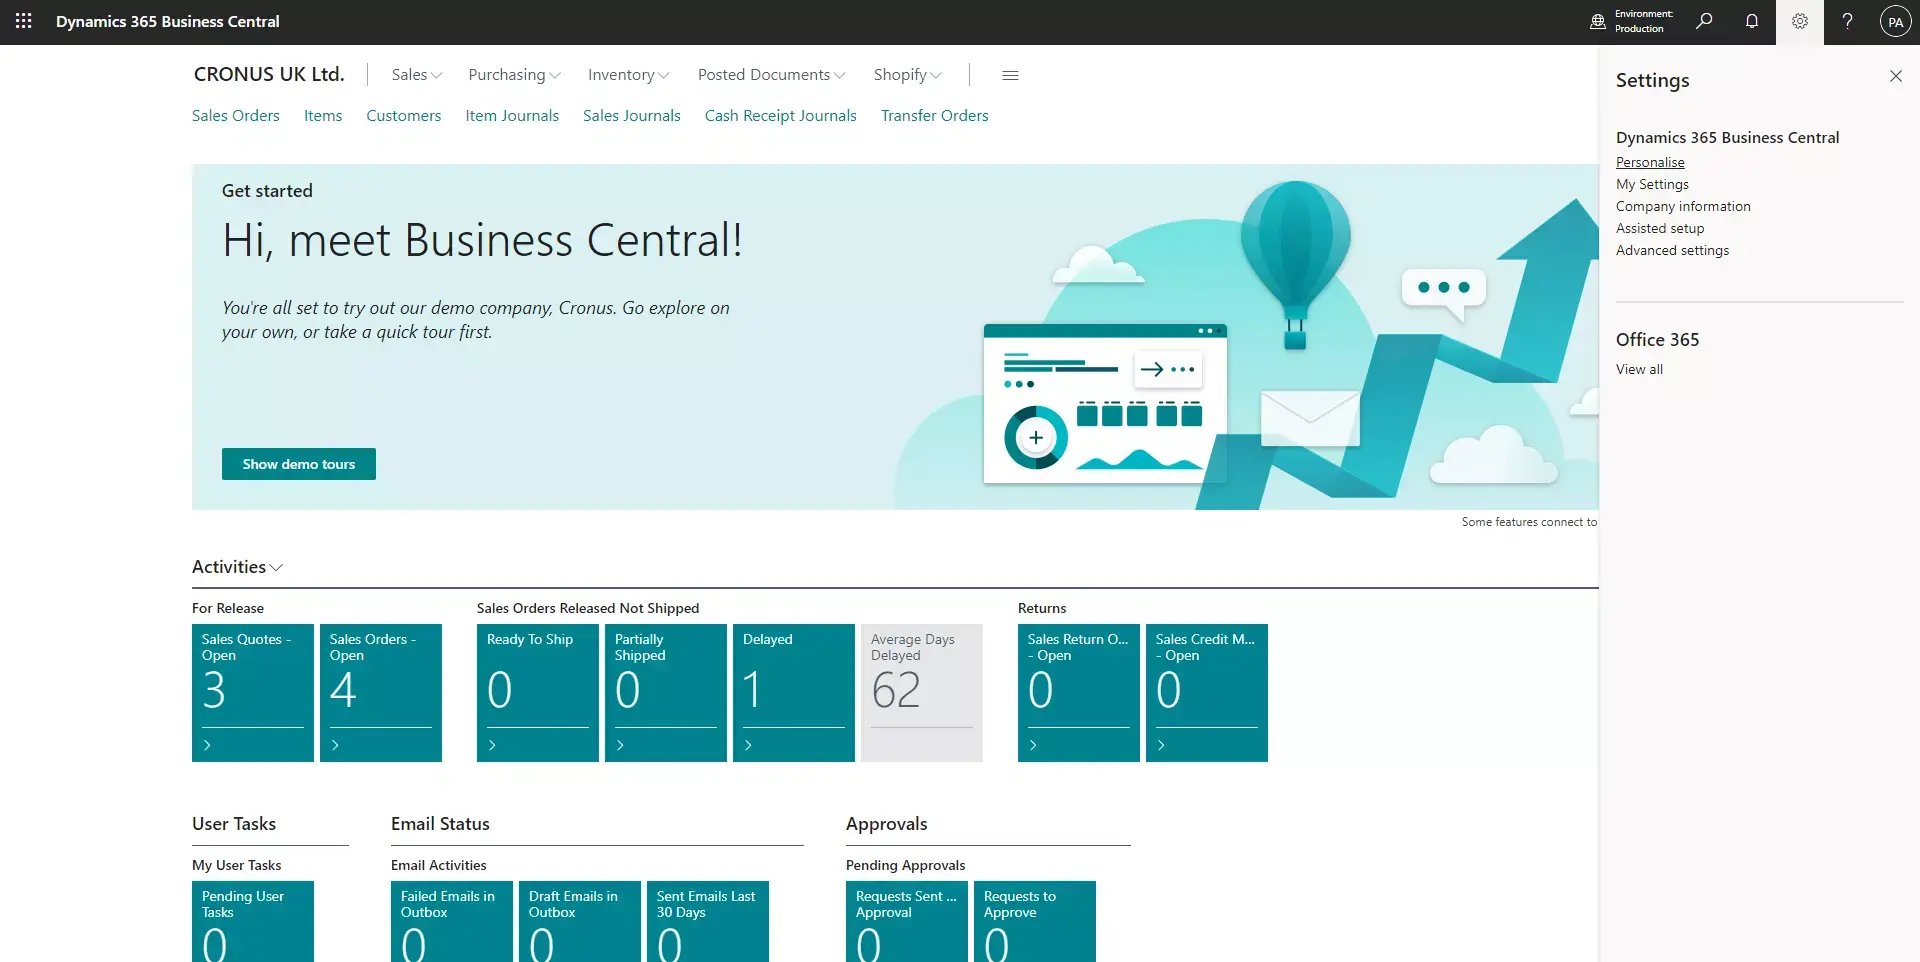Open Draft Emails in Outbox tile
The image size is (1920, 962).
[x=580, y=922]
